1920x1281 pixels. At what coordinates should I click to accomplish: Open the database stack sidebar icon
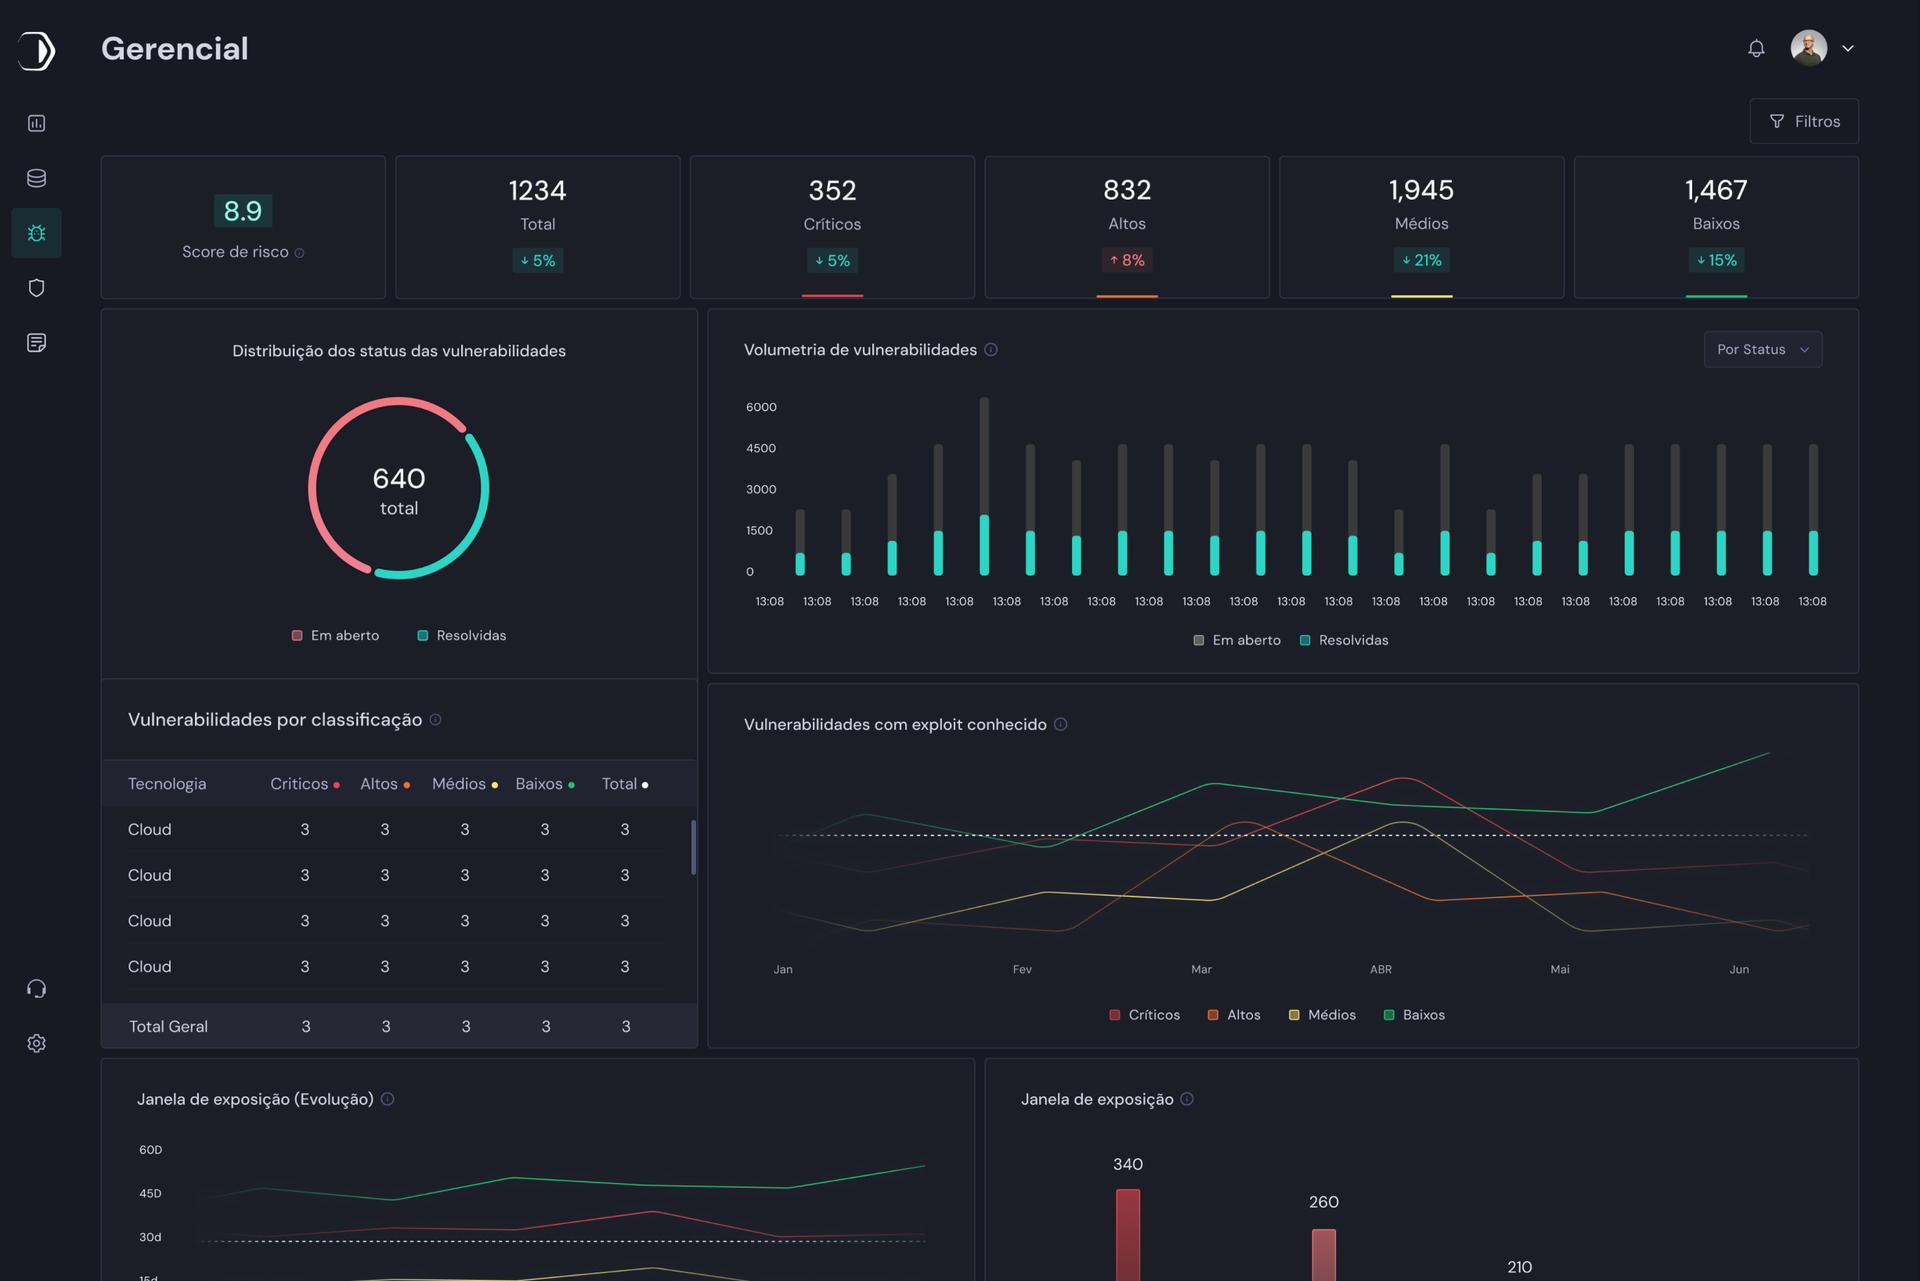(x=37, y=178)
